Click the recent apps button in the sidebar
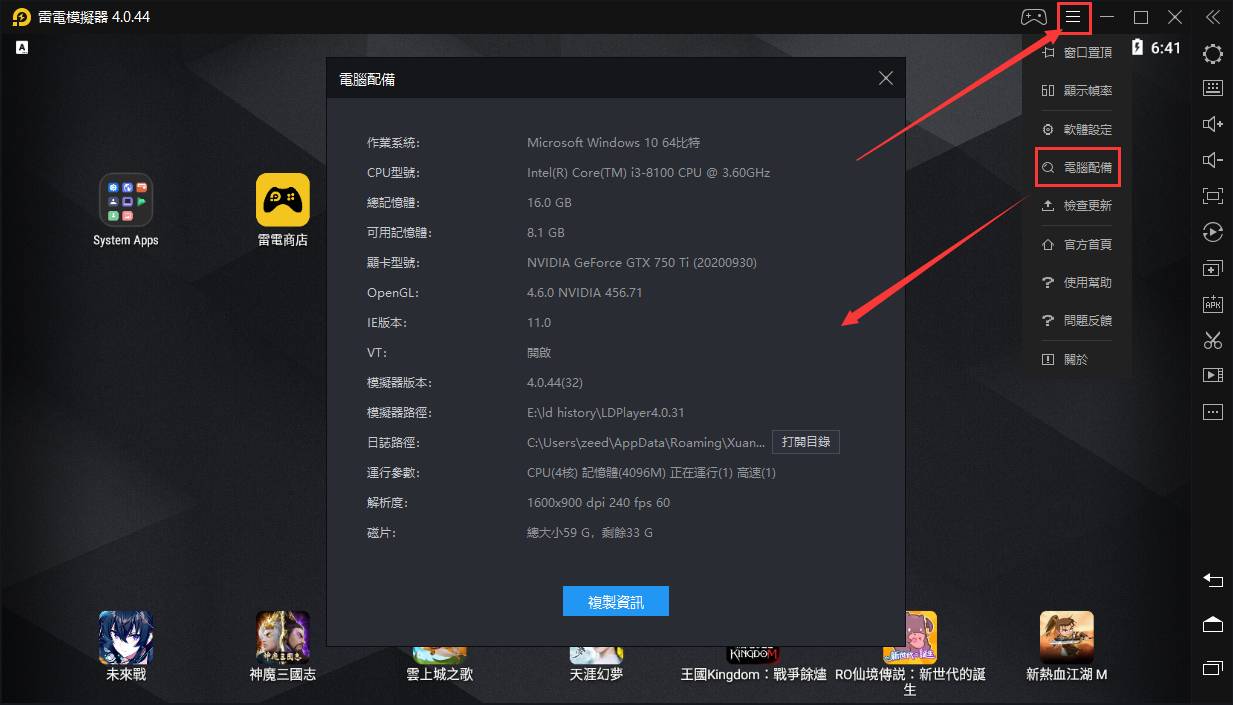1233x705 pixels. [1212, 667]
